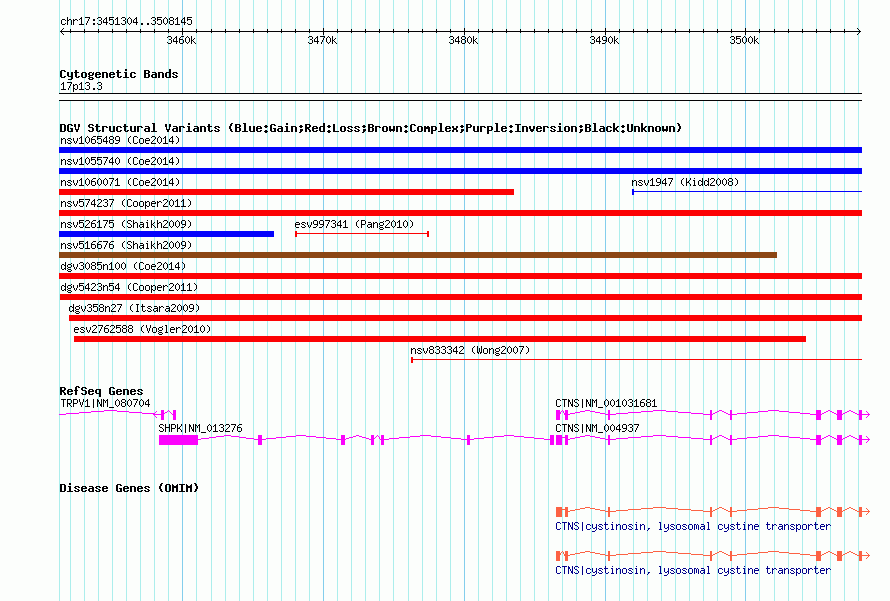Click the CTNS|NM_001031681 transcript label

click(606, 404)
